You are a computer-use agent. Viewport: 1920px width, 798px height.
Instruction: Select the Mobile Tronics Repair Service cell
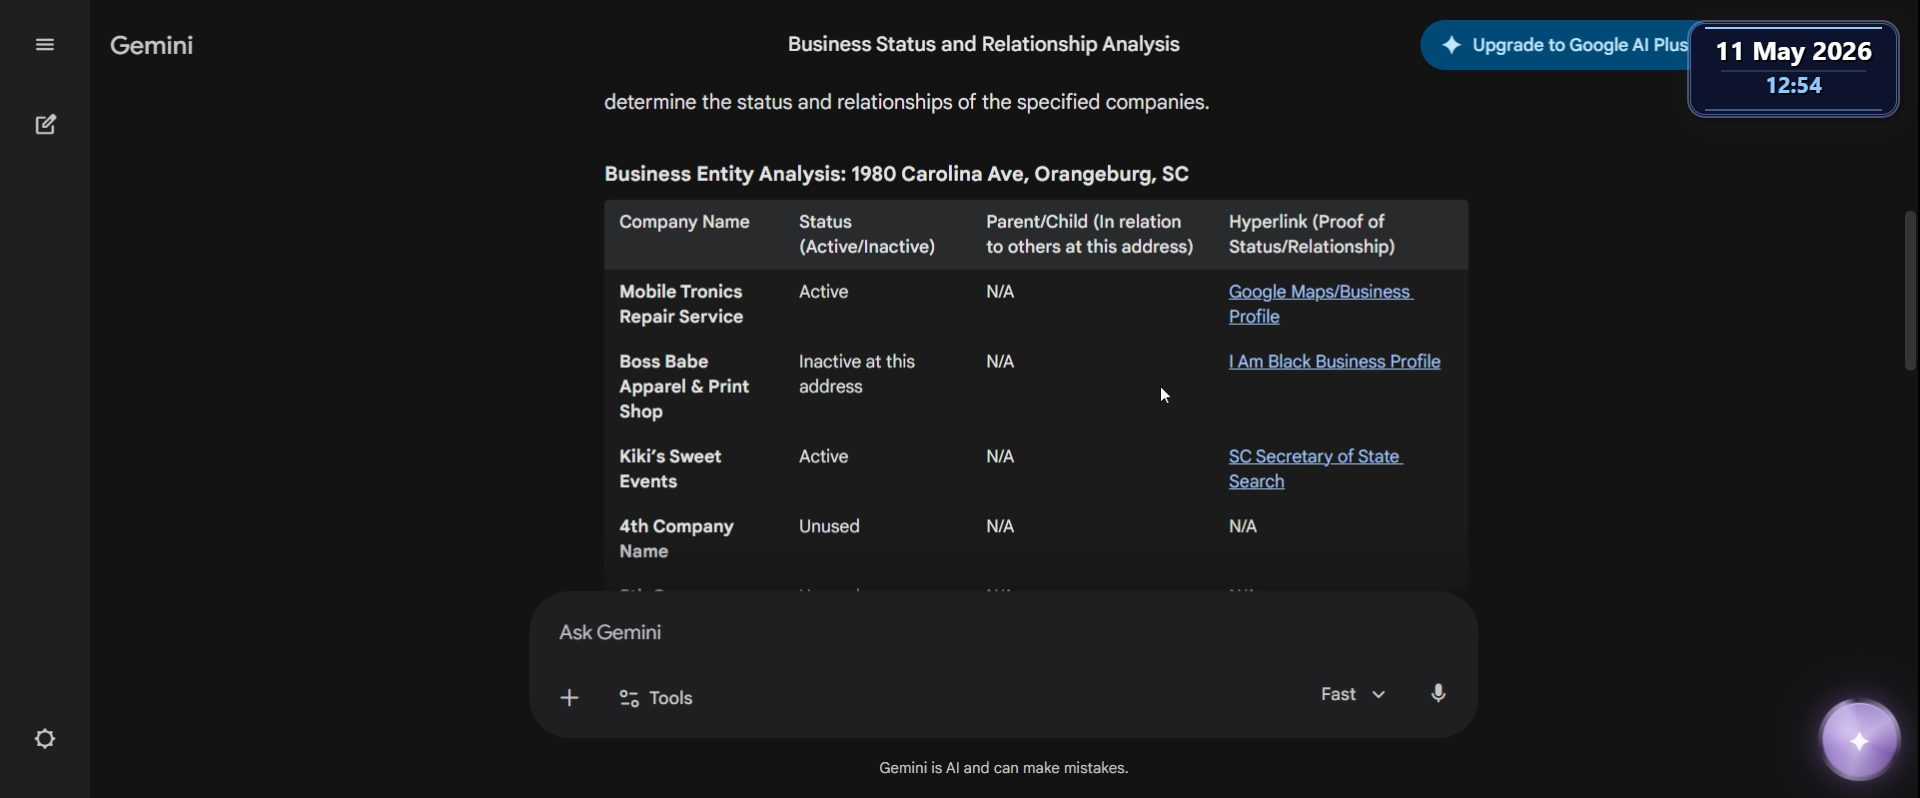(680, 304)
